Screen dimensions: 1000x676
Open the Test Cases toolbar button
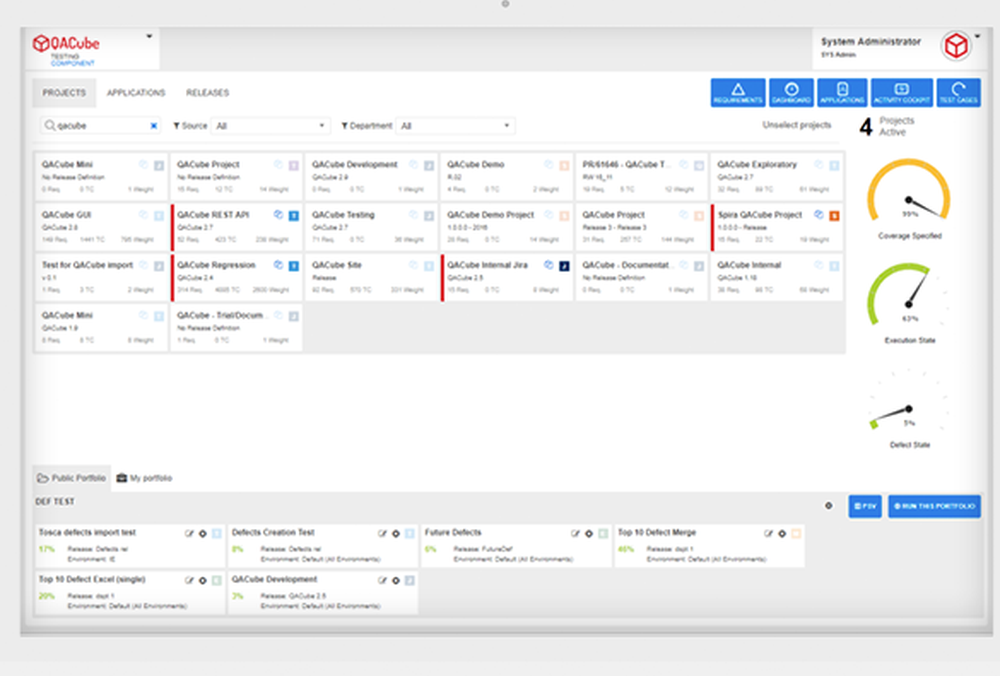958,92
